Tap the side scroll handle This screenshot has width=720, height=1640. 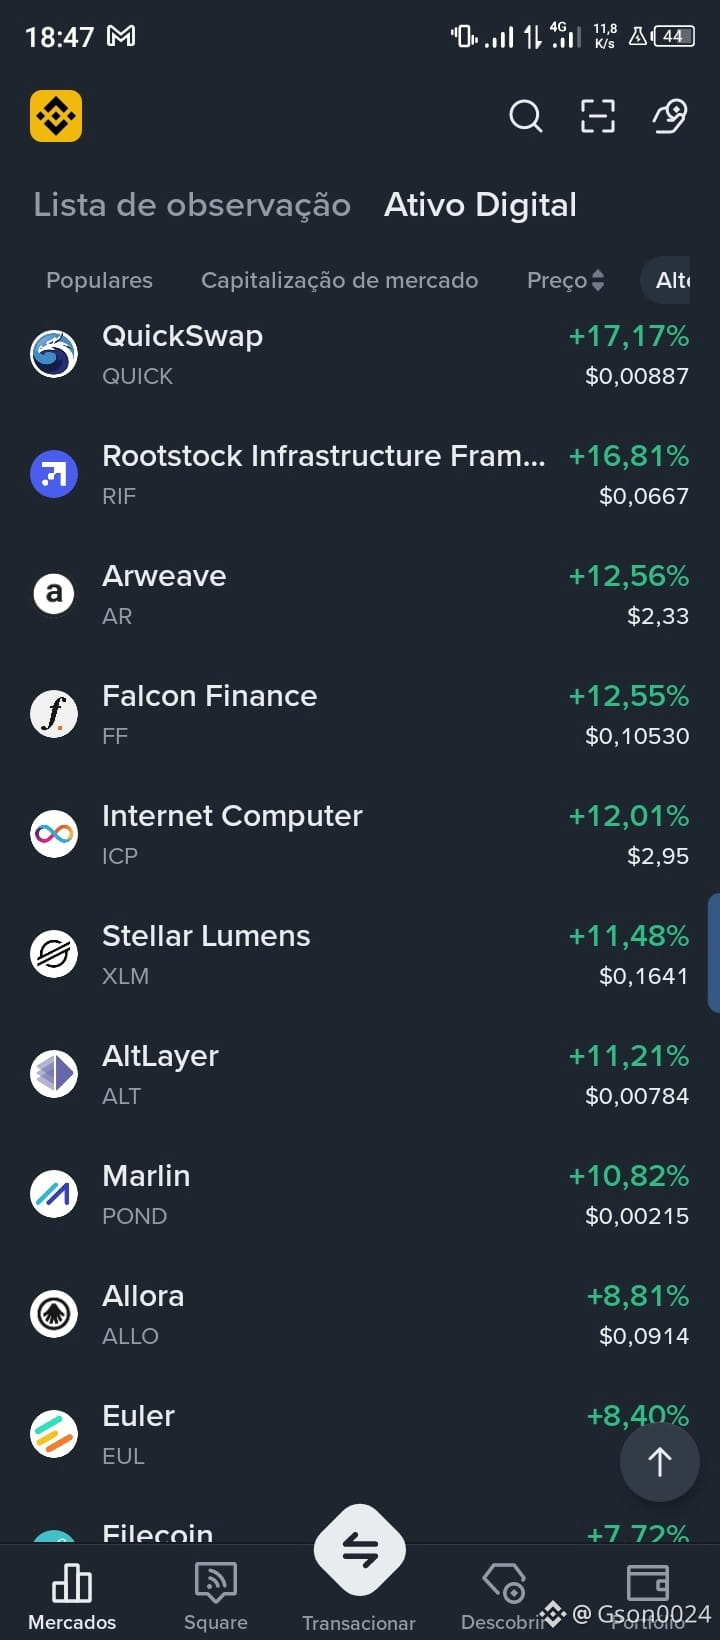[x=714, y=953]
